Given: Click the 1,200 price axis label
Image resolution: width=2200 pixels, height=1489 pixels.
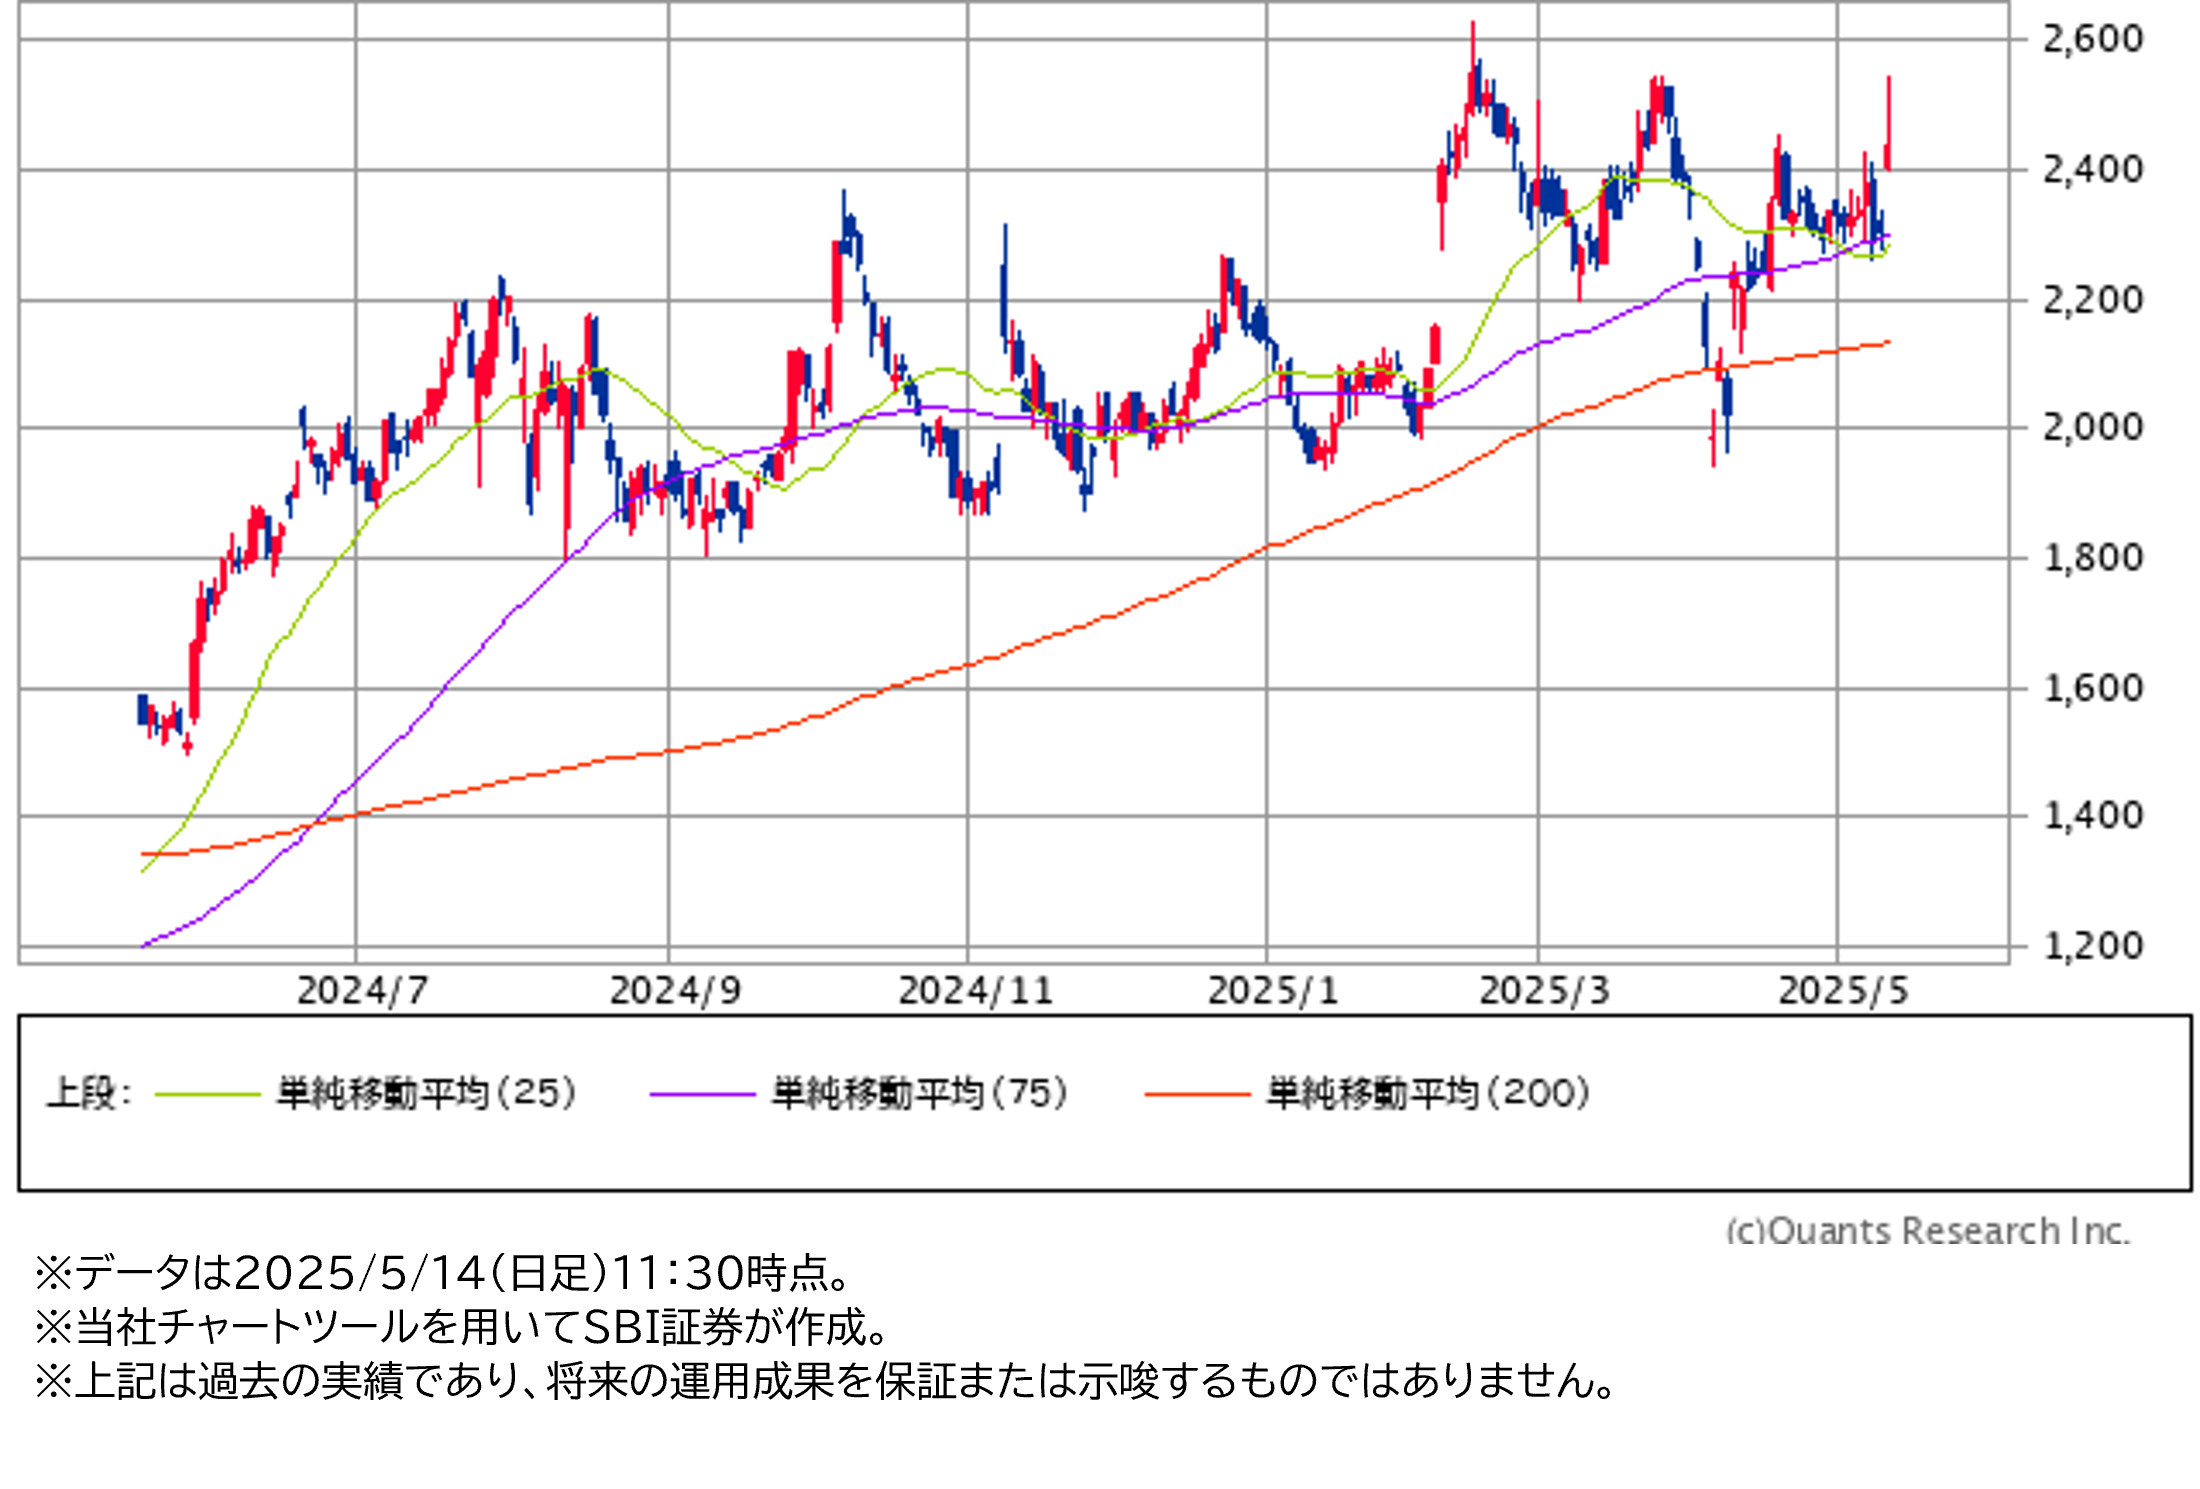Looking at the screenshot, I should (x=2092, y=945).
